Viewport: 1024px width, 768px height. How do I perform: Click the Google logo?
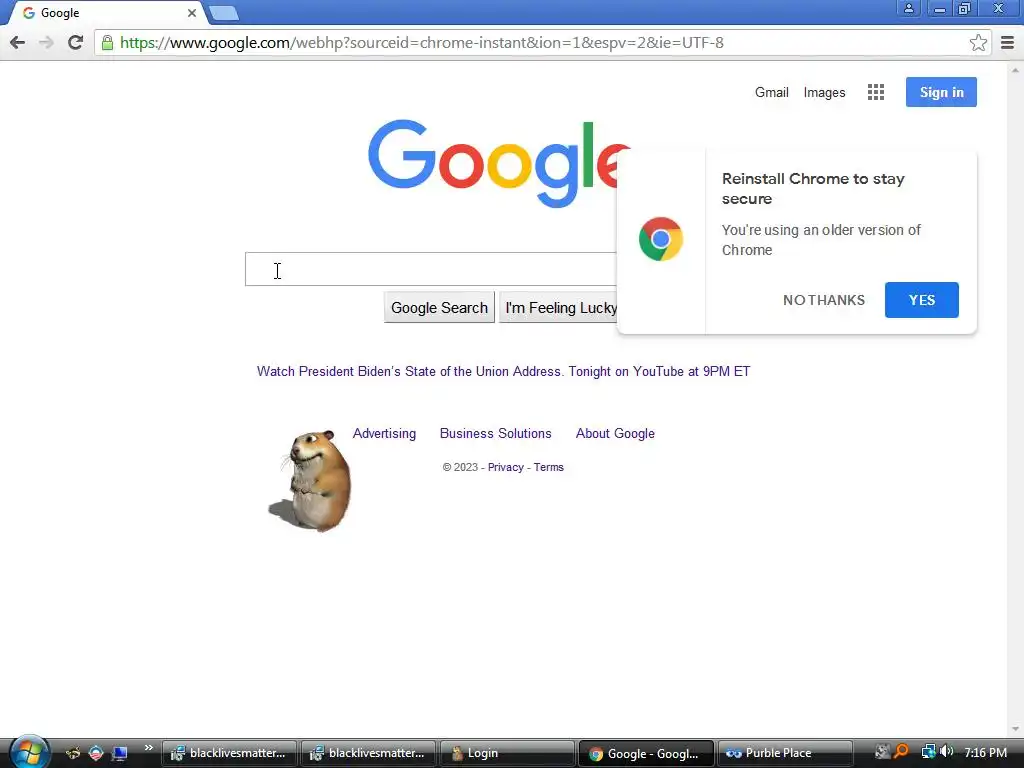tap(499, 163)
